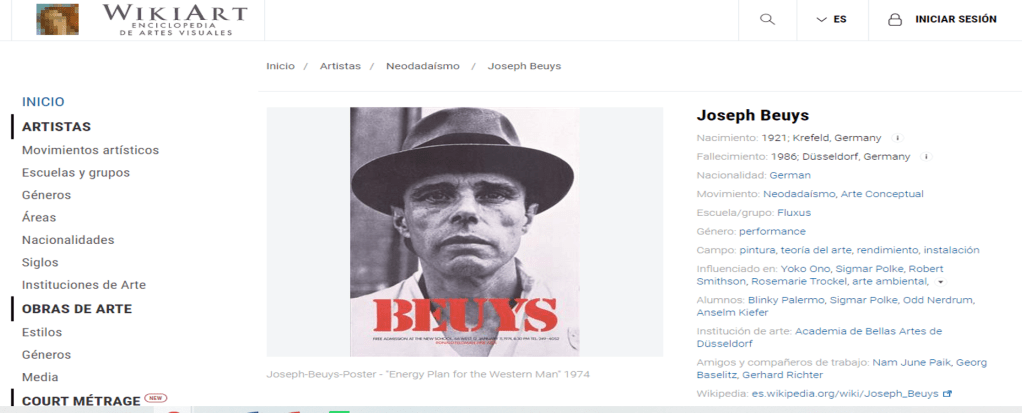Open the ES language dropdown
The image size is (1022, 413).
pos(832,20)
